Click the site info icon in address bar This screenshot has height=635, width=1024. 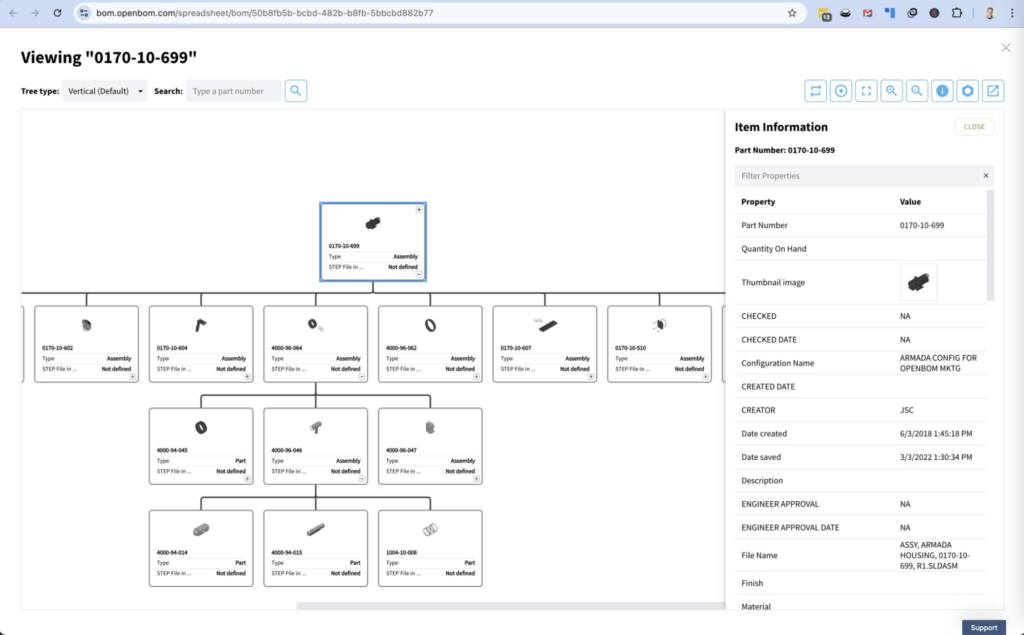coord(84,13)
